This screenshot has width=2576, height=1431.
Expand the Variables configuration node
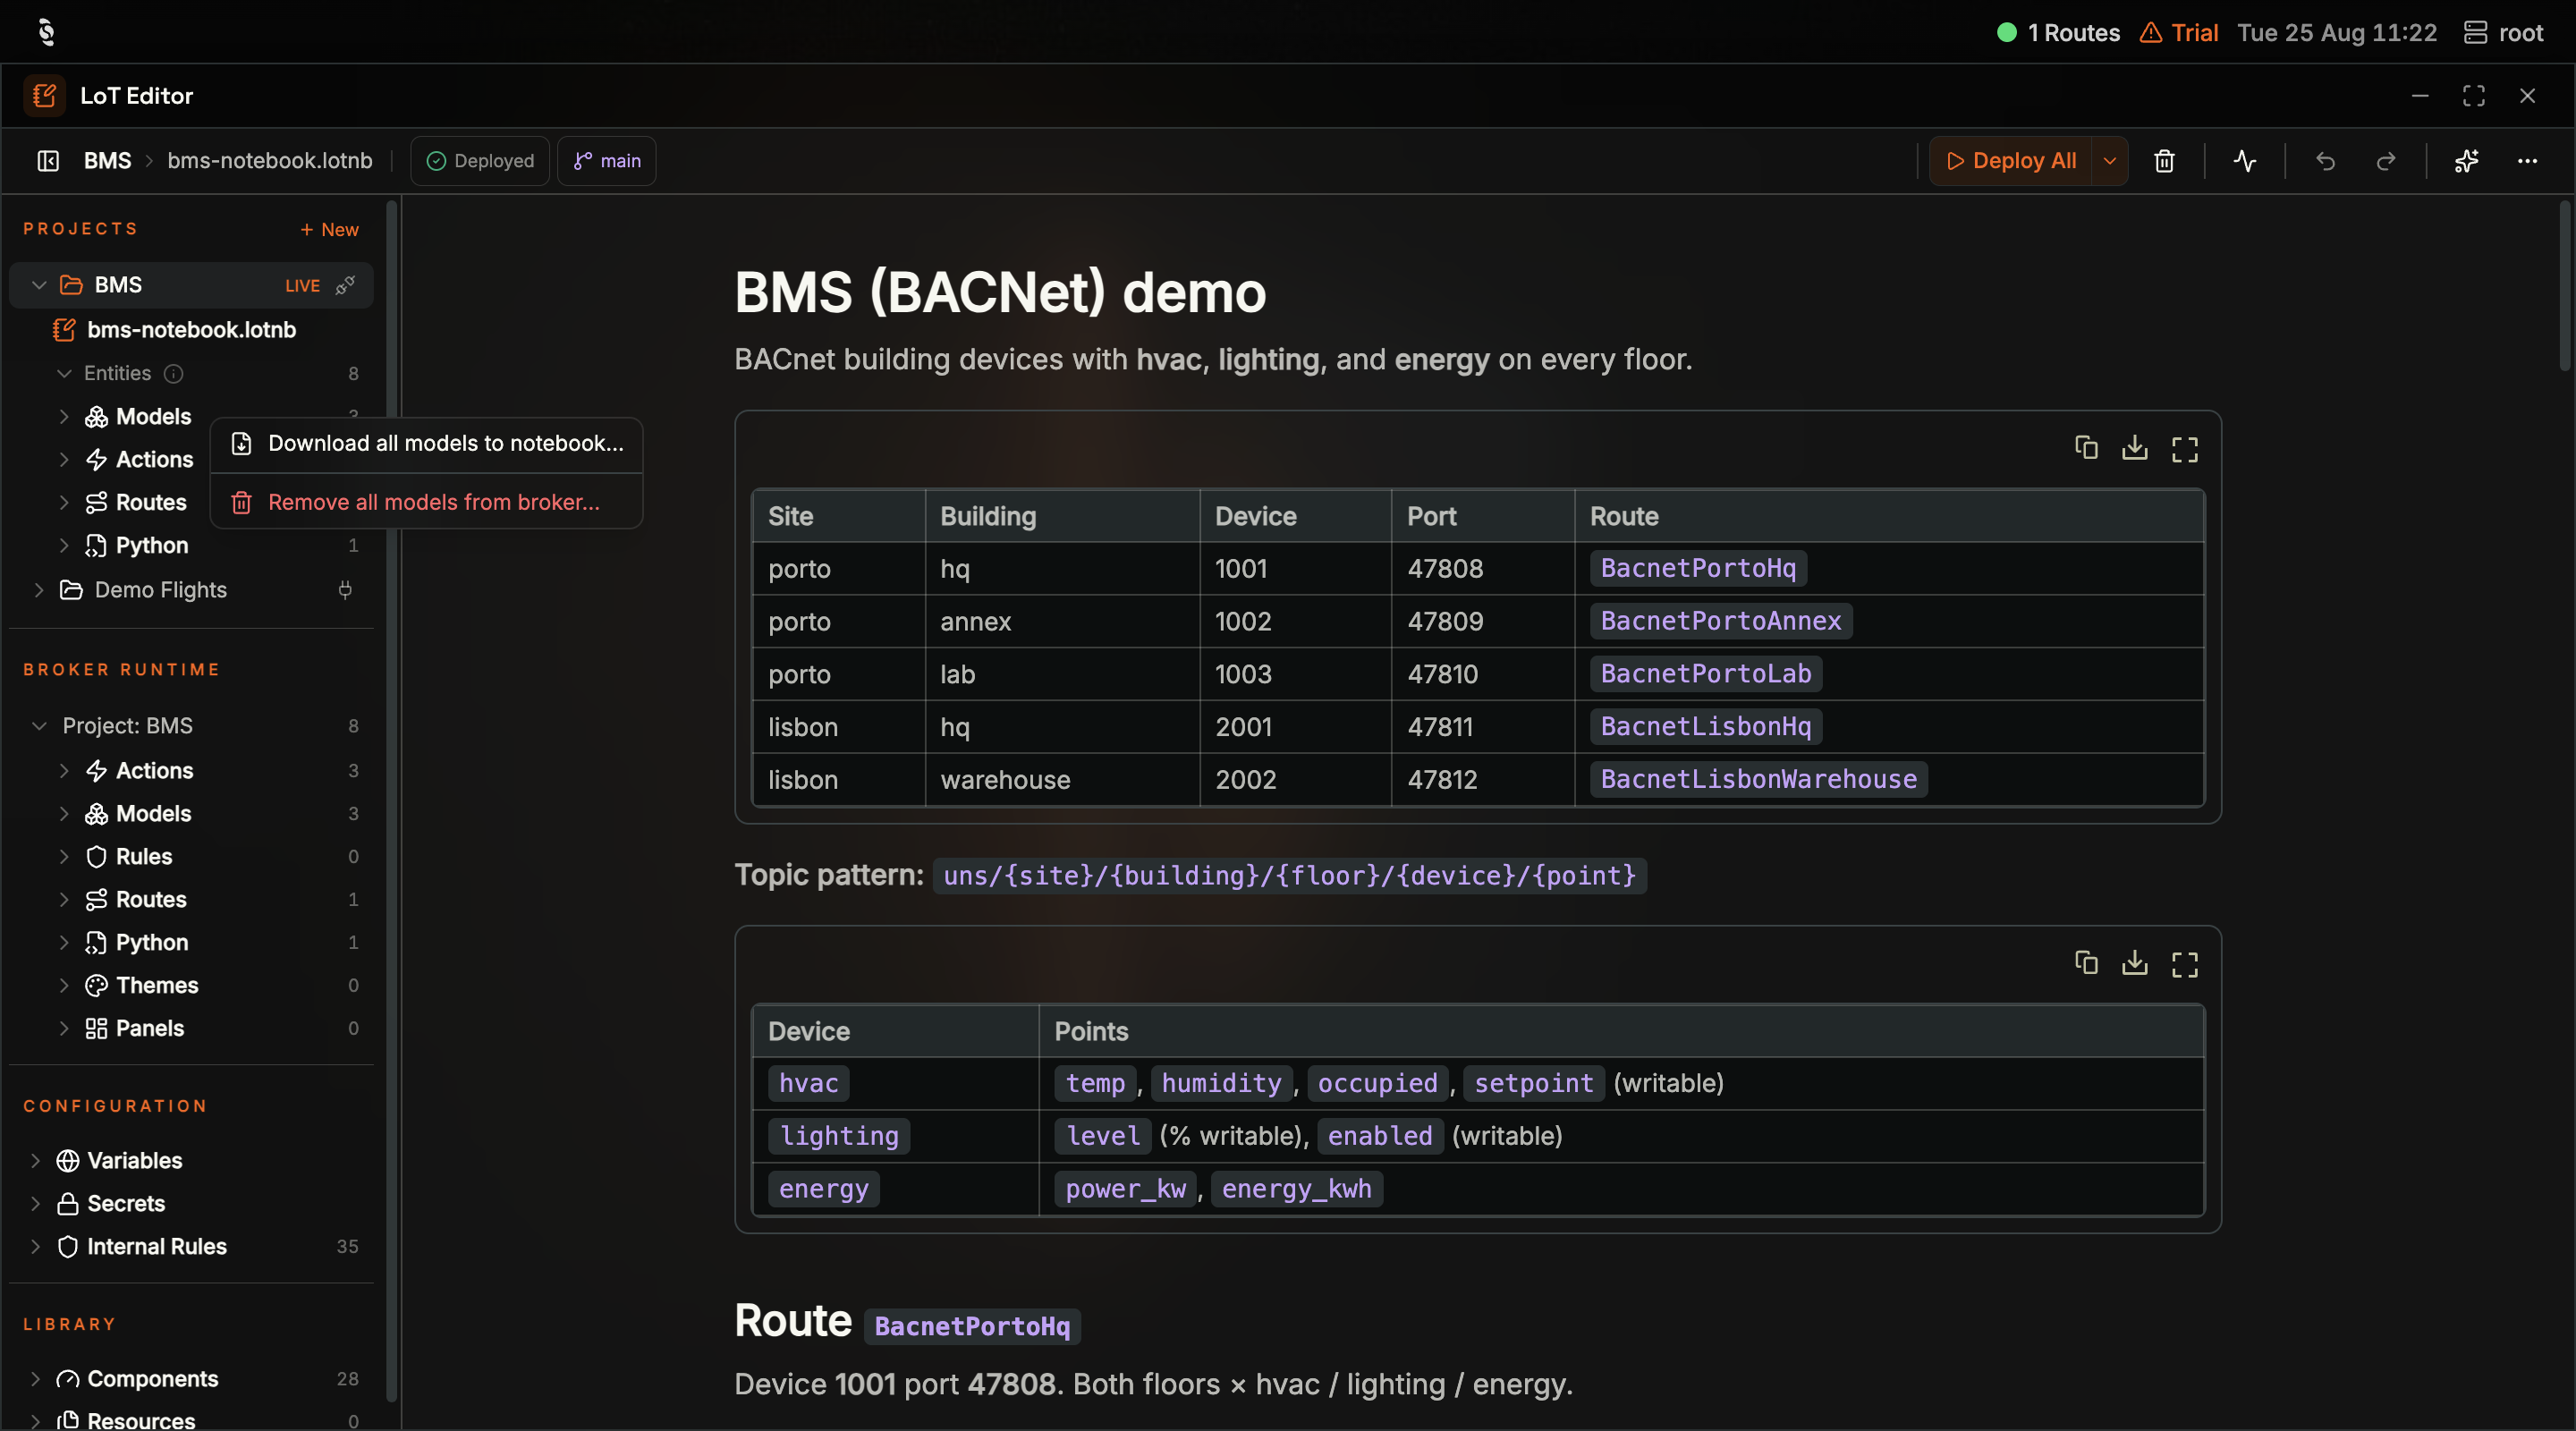click(36, 1161)
